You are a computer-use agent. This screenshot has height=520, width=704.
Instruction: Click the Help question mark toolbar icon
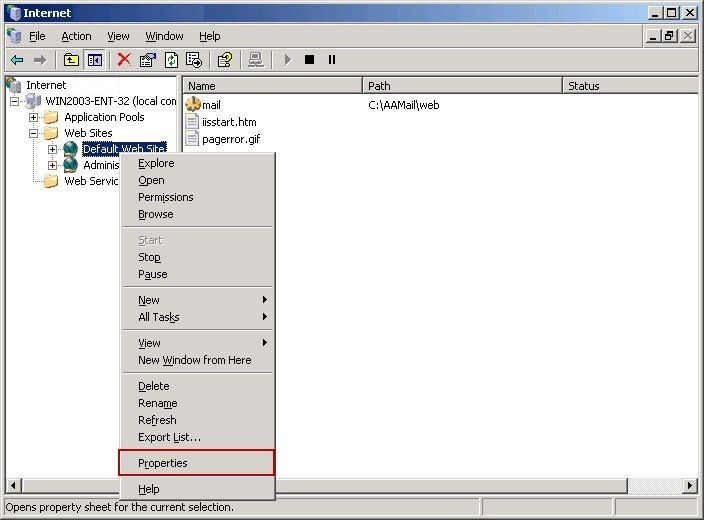225,60
